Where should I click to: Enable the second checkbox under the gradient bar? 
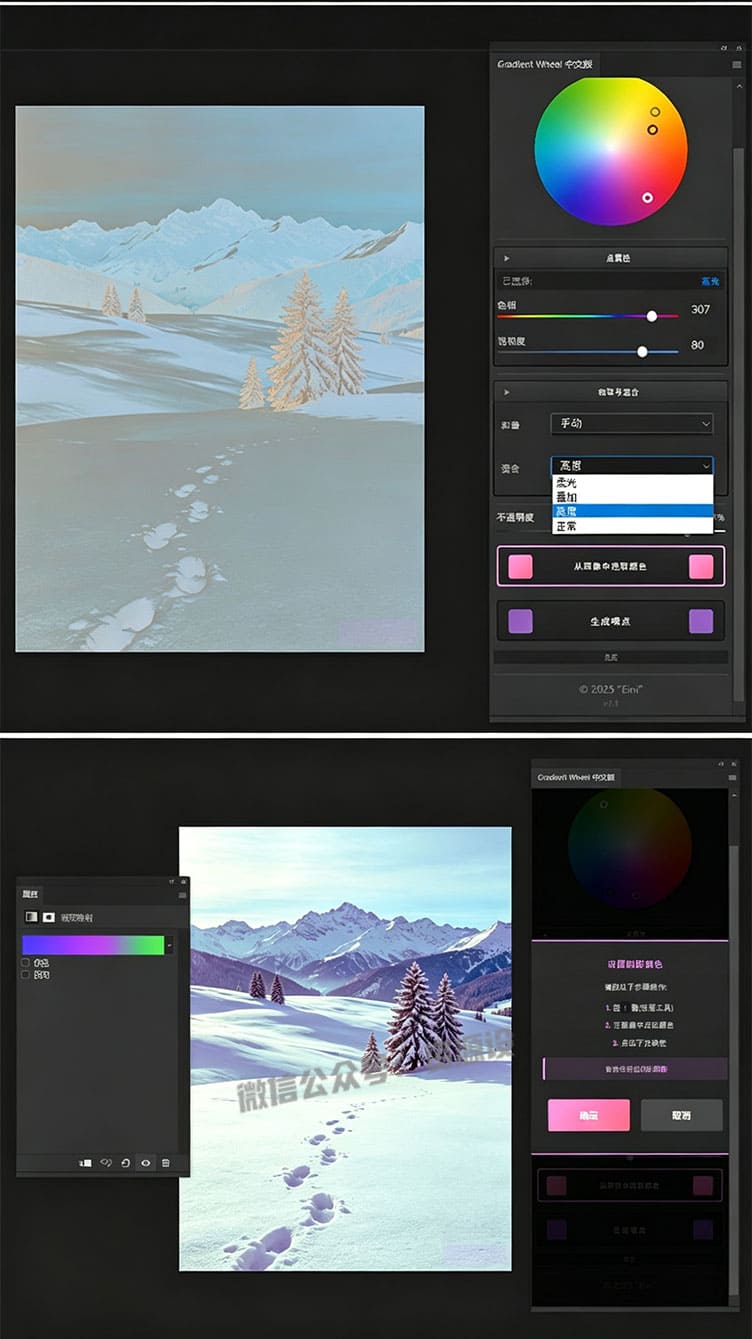coord(26,973)
